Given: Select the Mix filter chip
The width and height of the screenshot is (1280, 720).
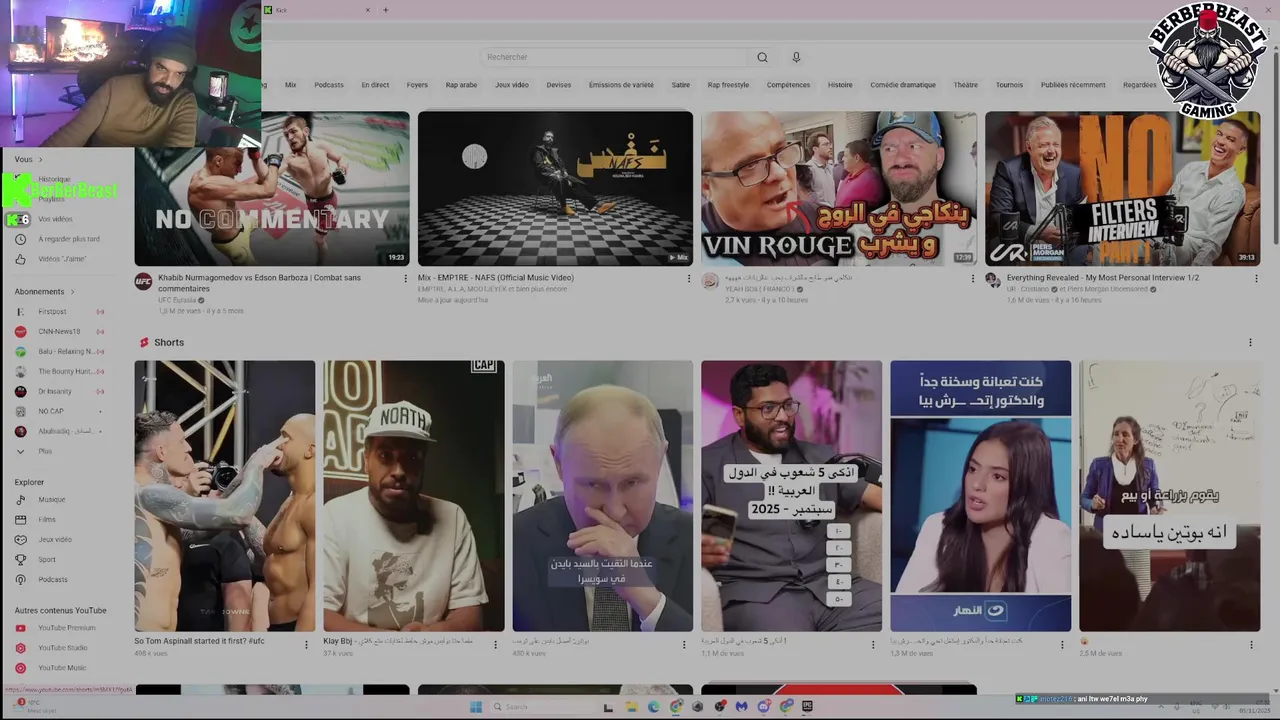Looking at the screenshot, I should [x=290, y=85].
